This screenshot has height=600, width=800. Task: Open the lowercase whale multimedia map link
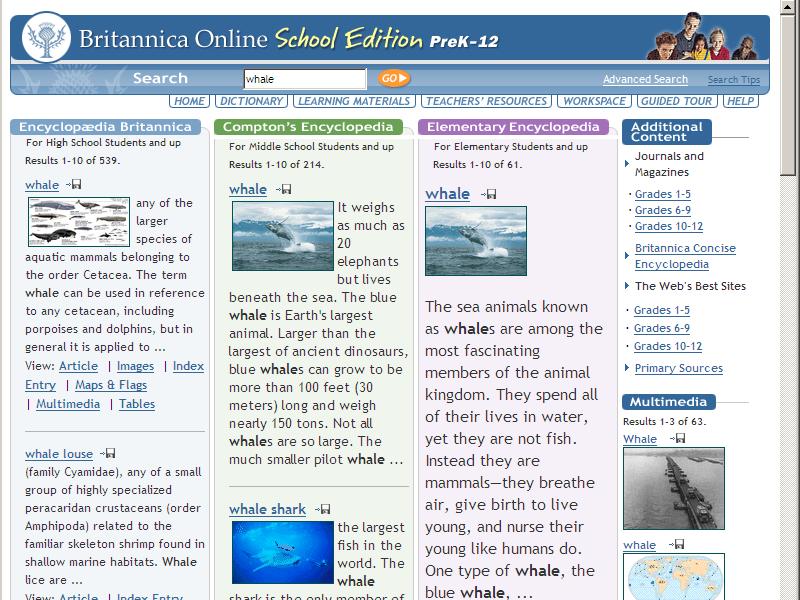[x=639, y=545]
